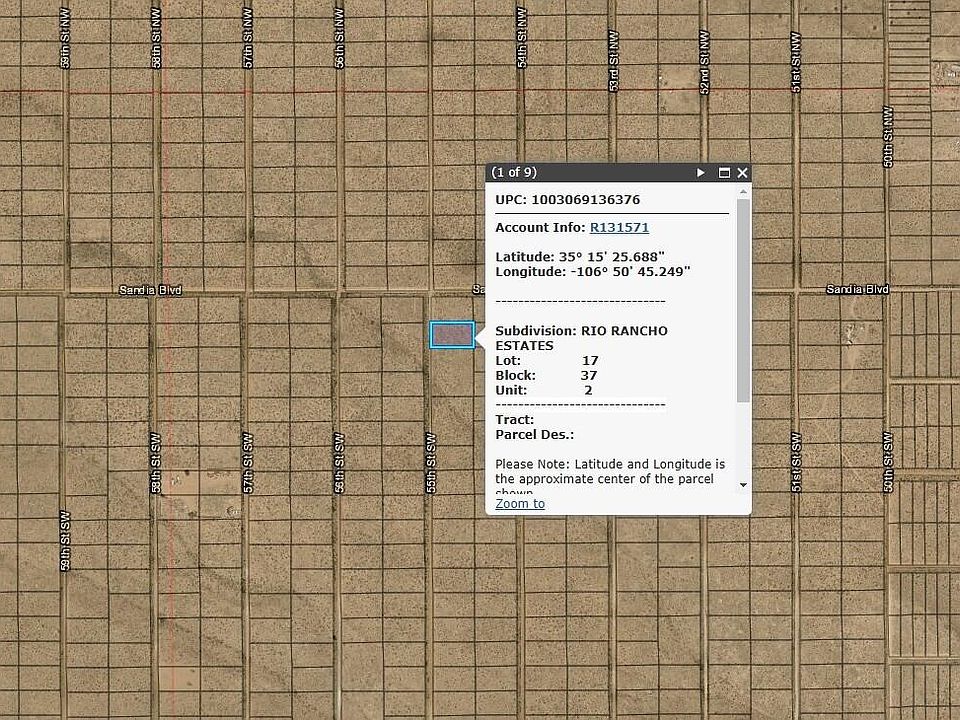Click the Subdivision RIO RANCHO text
This screenshot has height=720, width=960.
point(581,331)
